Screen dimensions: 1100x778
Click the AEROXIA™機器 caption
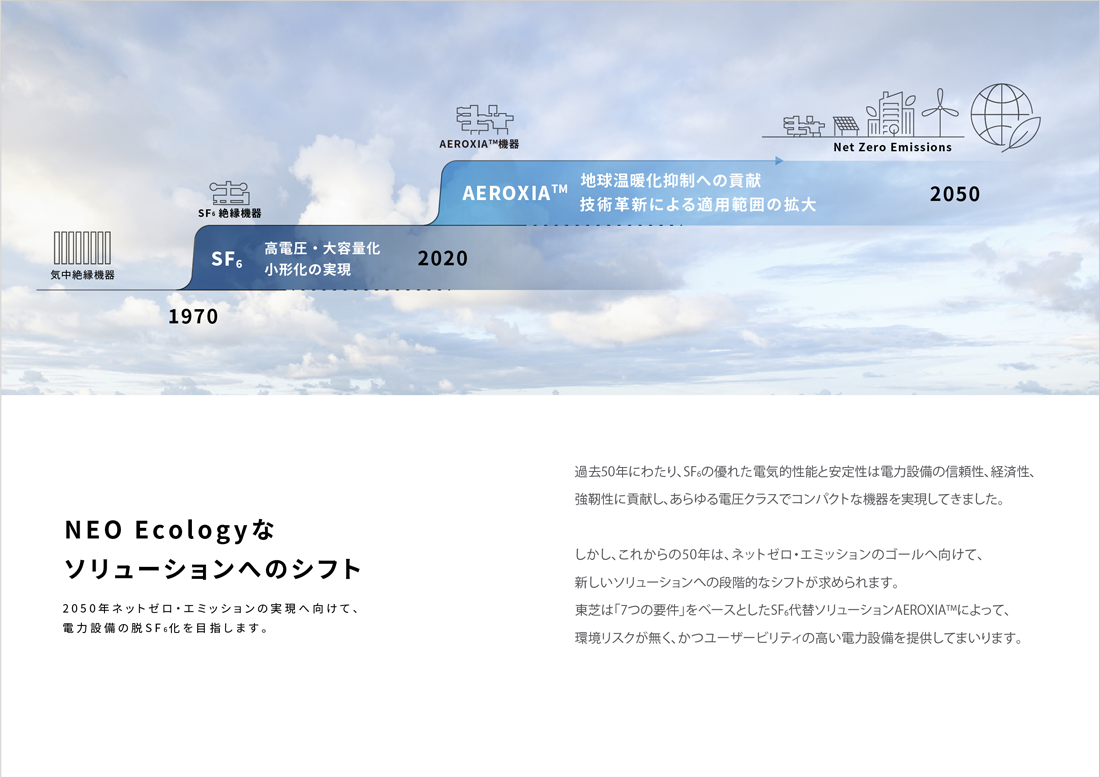[479, 144]
